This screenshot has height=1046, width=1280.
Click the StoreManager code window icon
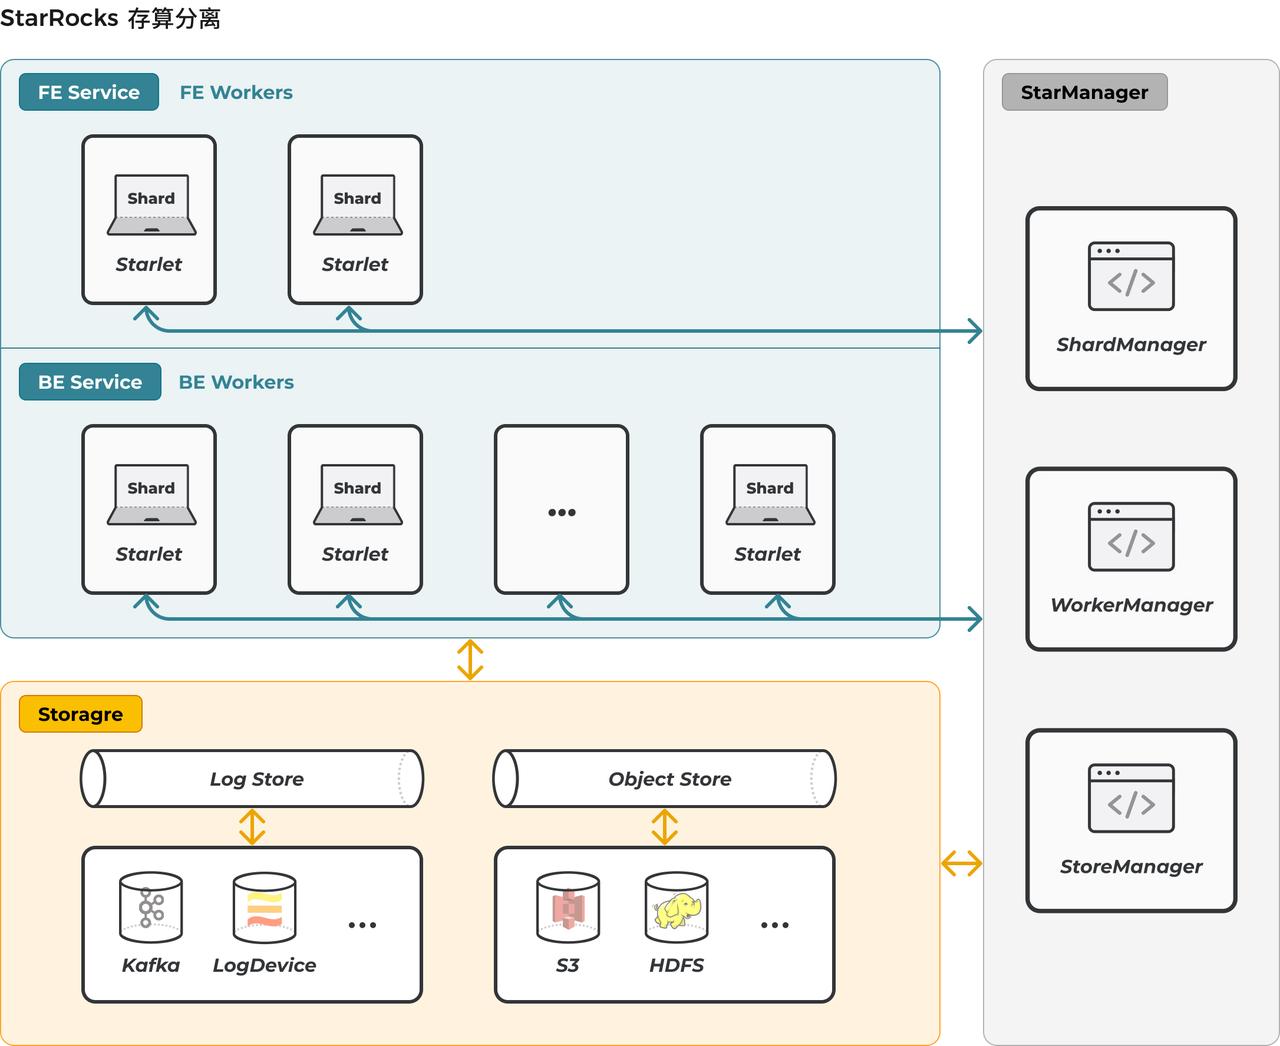(1131, 799)
